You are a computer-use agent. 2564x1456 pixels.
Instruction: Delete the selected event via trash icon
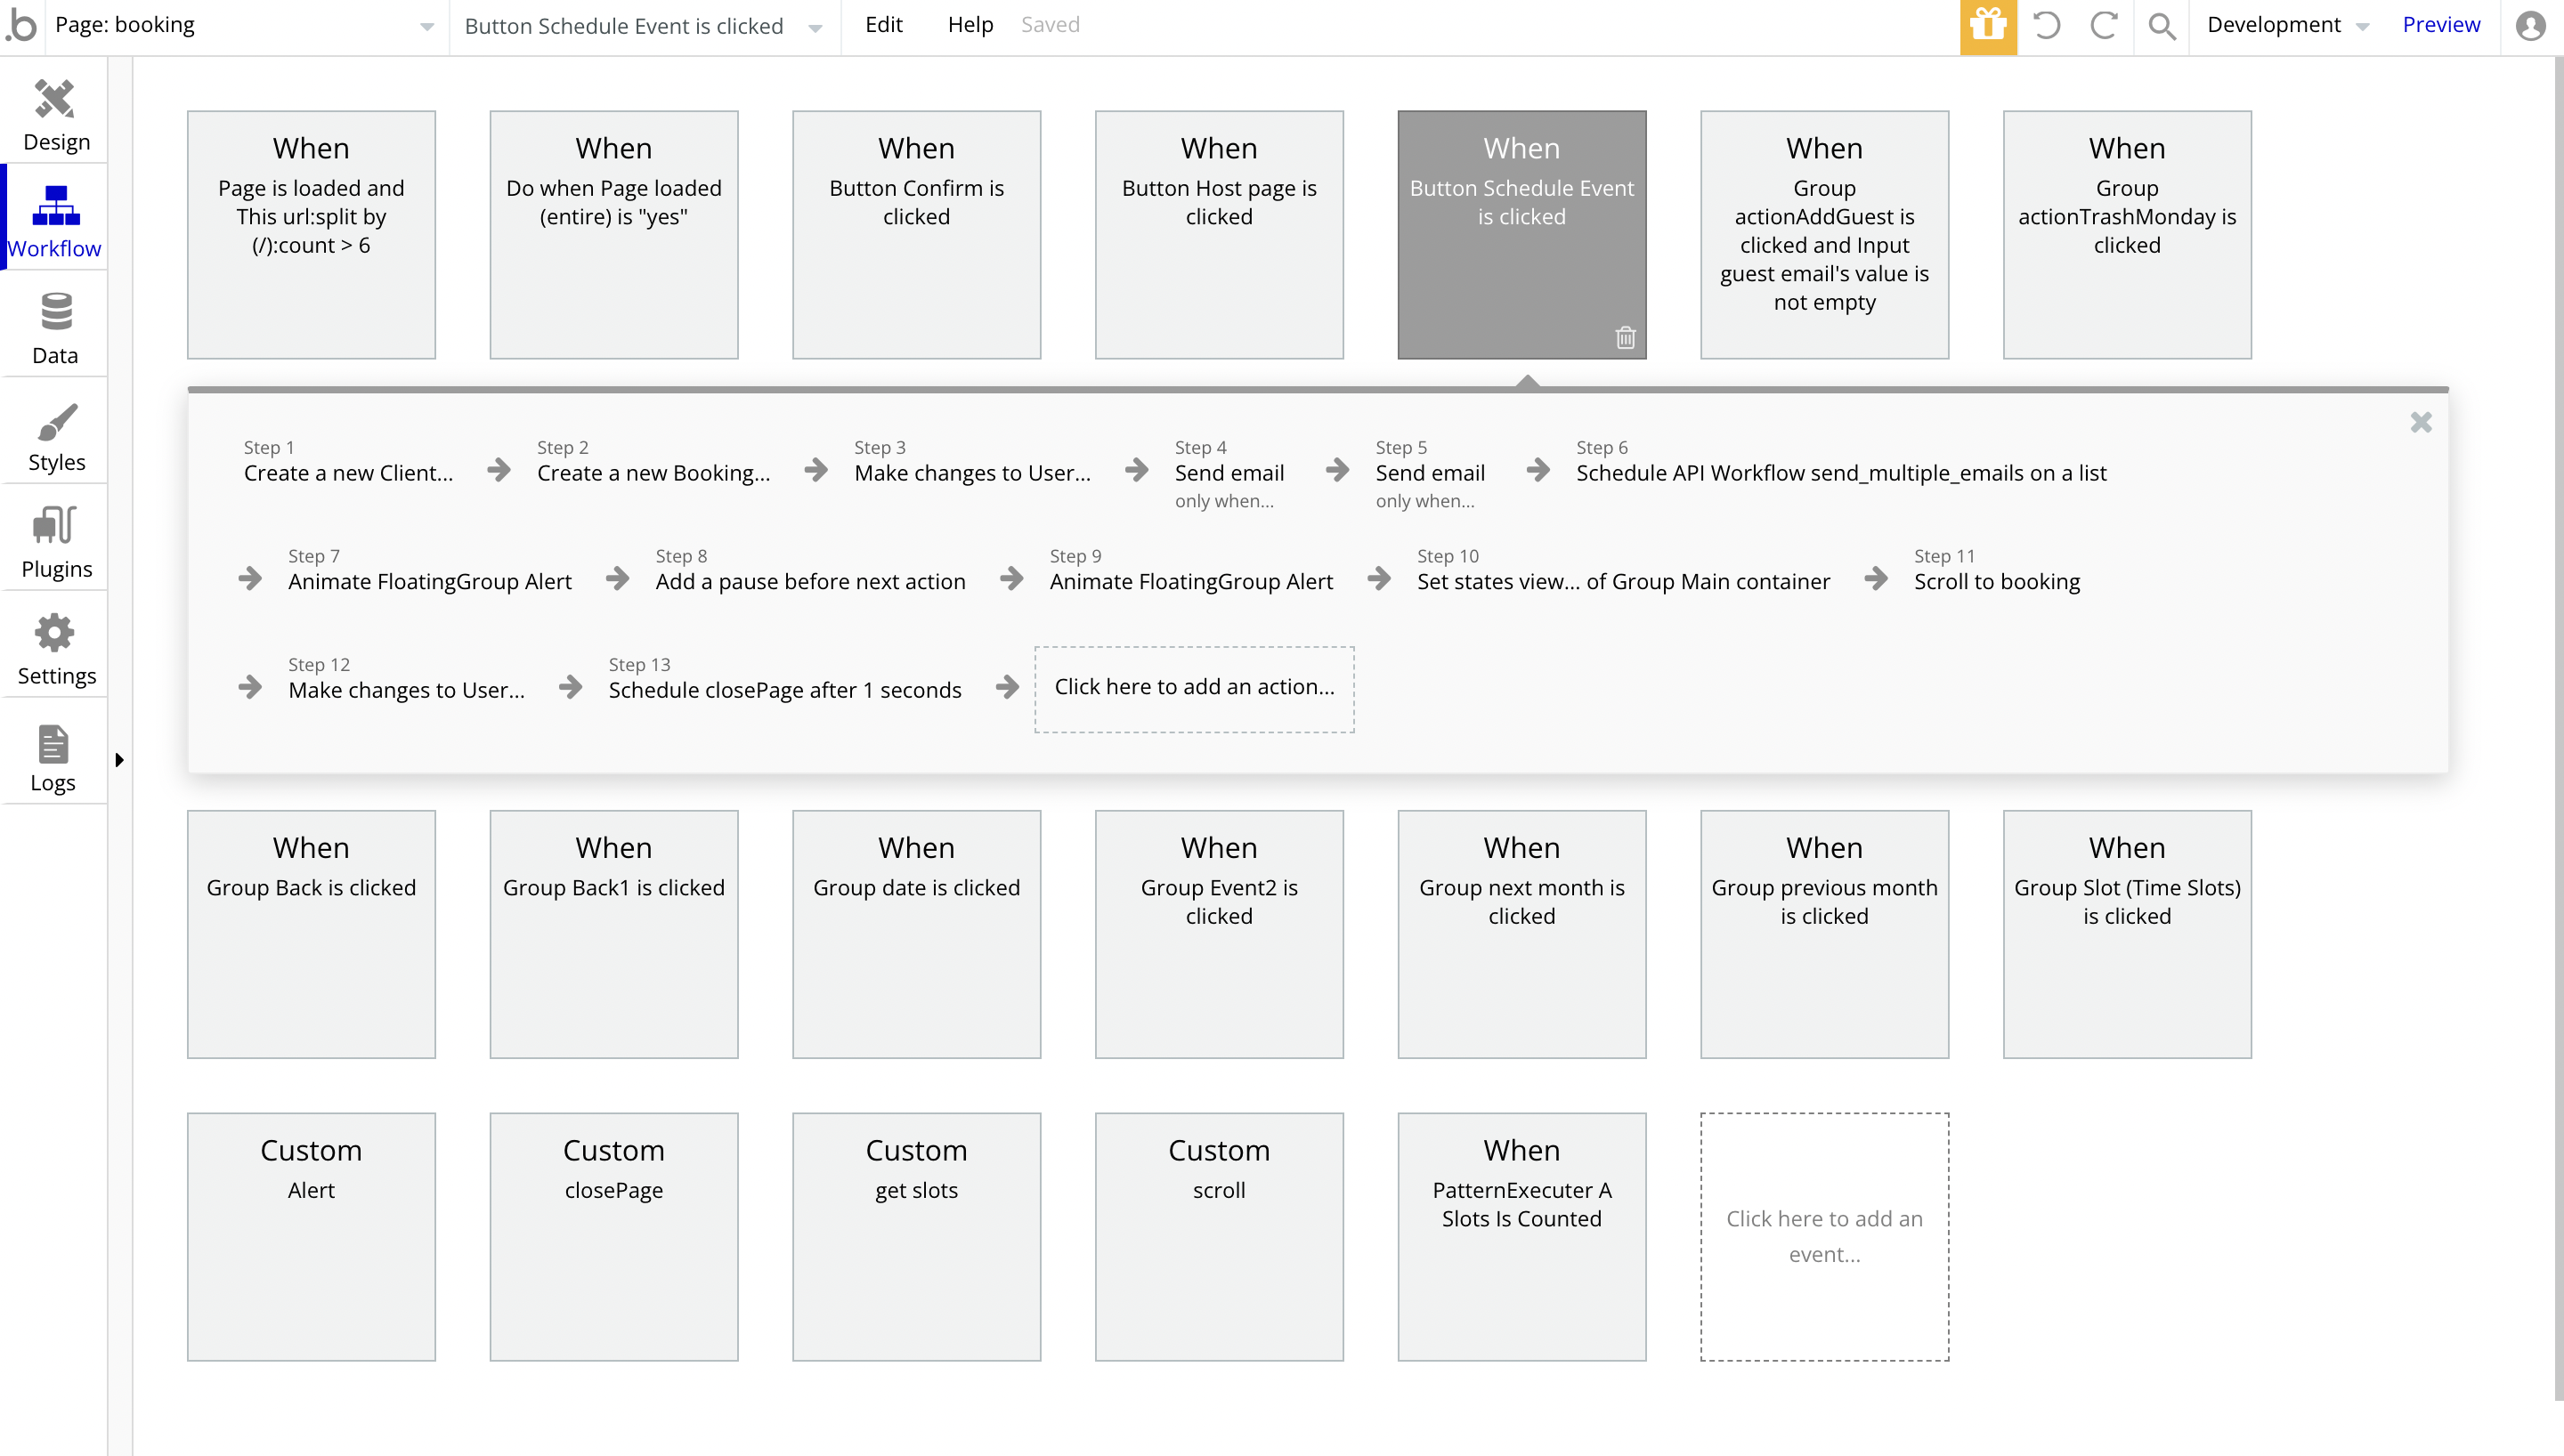pos(1625,338)
